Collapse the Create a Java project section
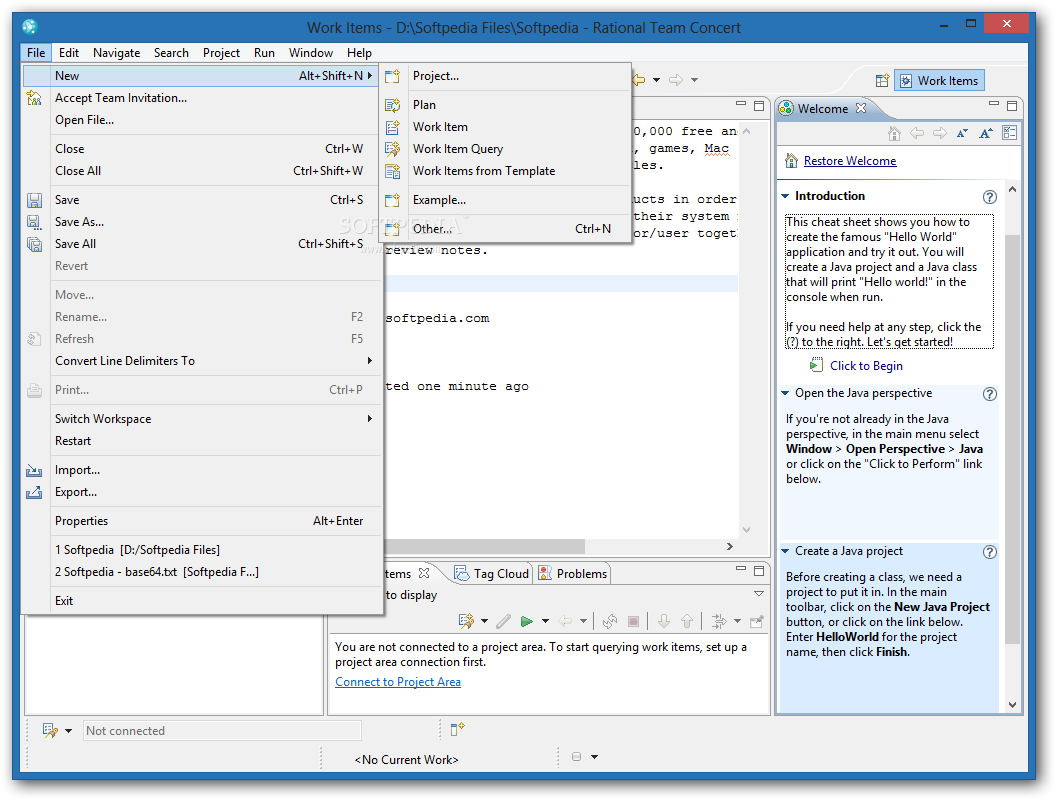The image size is (1056, 800). (785, 551)
